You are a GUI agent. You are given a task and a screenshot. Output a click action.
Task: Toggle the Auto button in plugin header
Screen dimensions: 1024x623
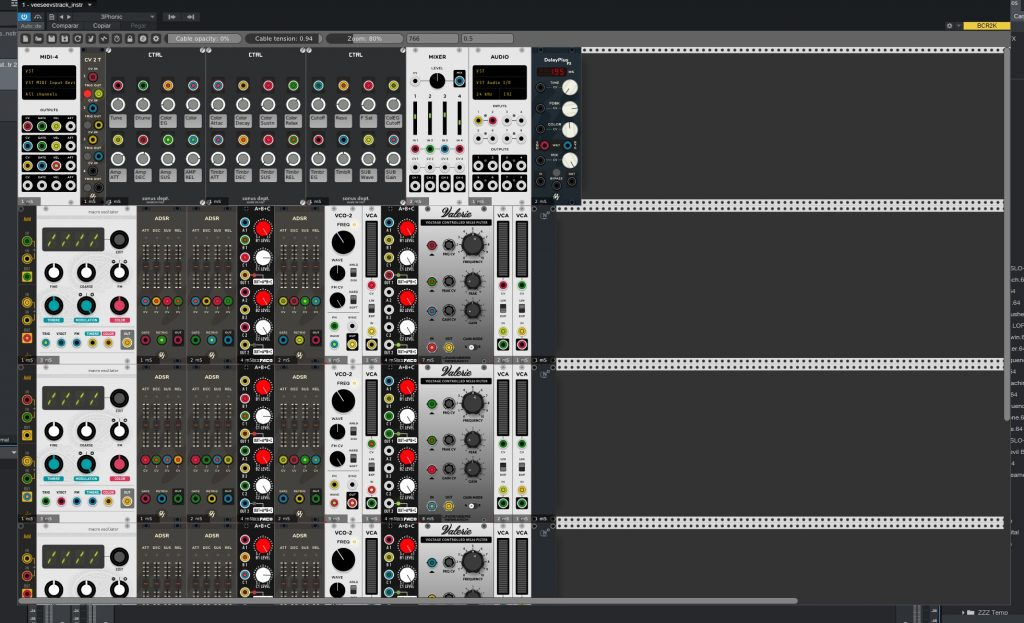(30, 25)
